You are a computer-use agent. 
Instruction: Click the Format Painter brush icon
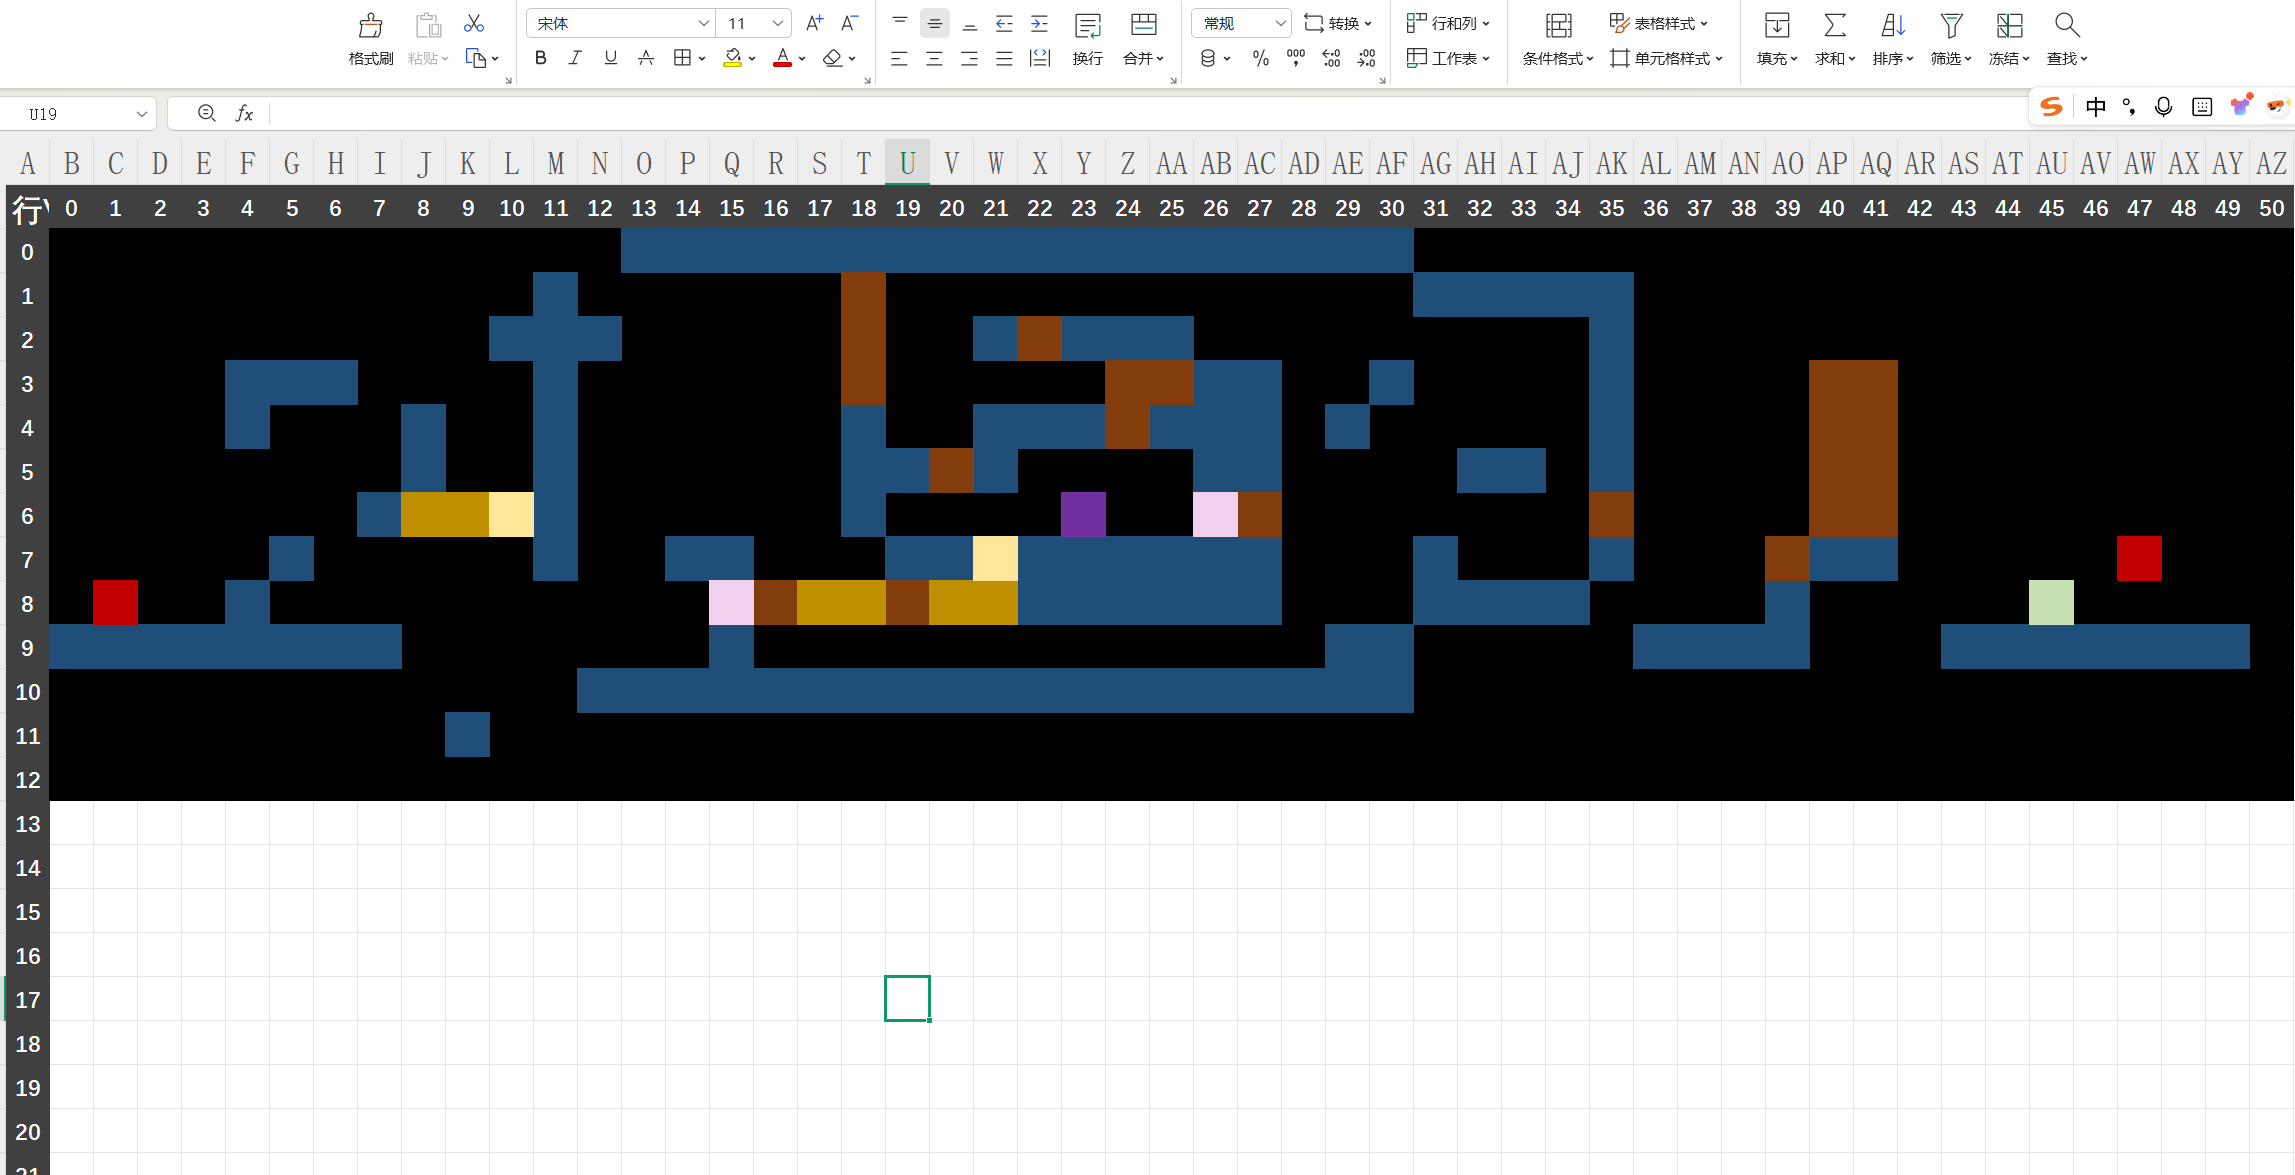tap(370, 25)
